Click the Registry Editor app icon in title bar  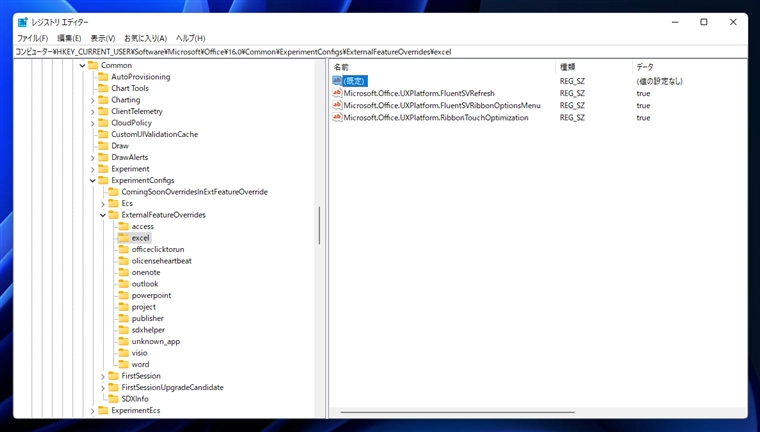23,22
